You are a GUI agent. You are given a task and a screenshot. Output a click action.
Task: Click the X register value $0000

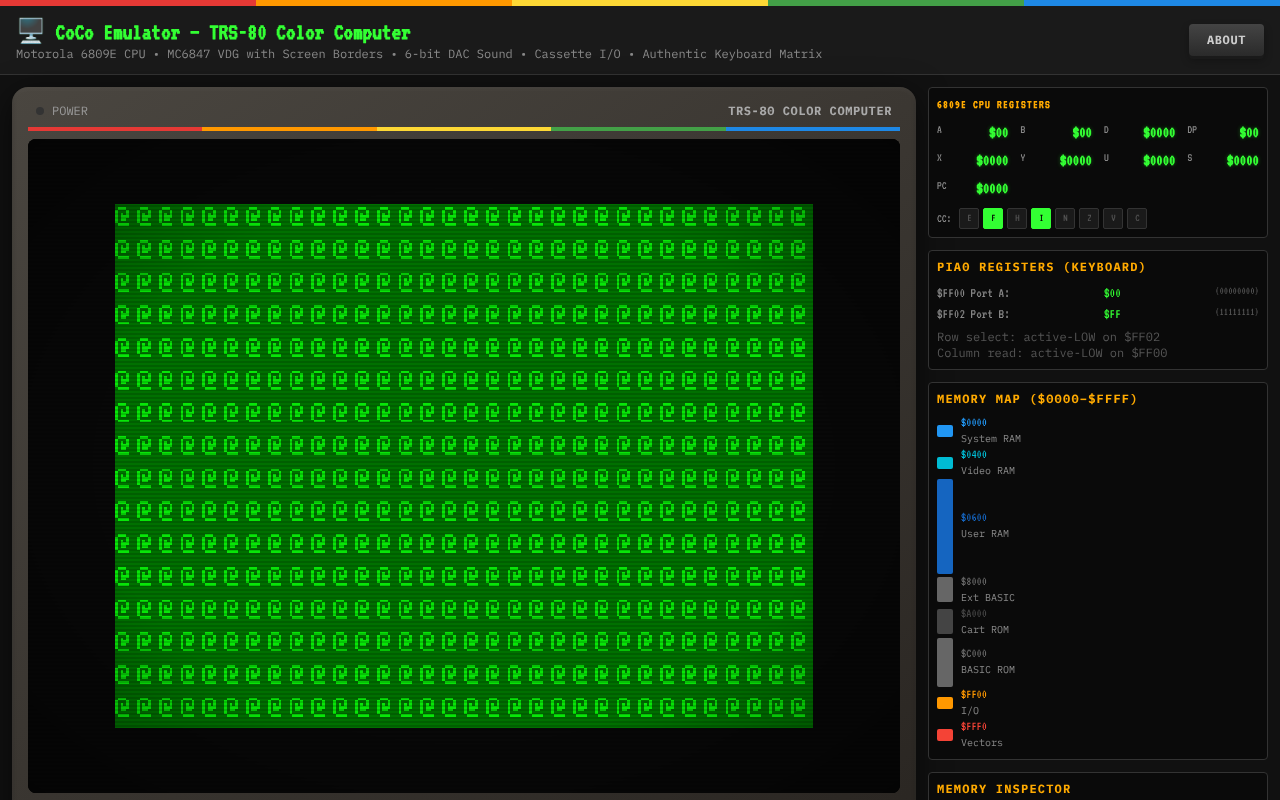992,161
